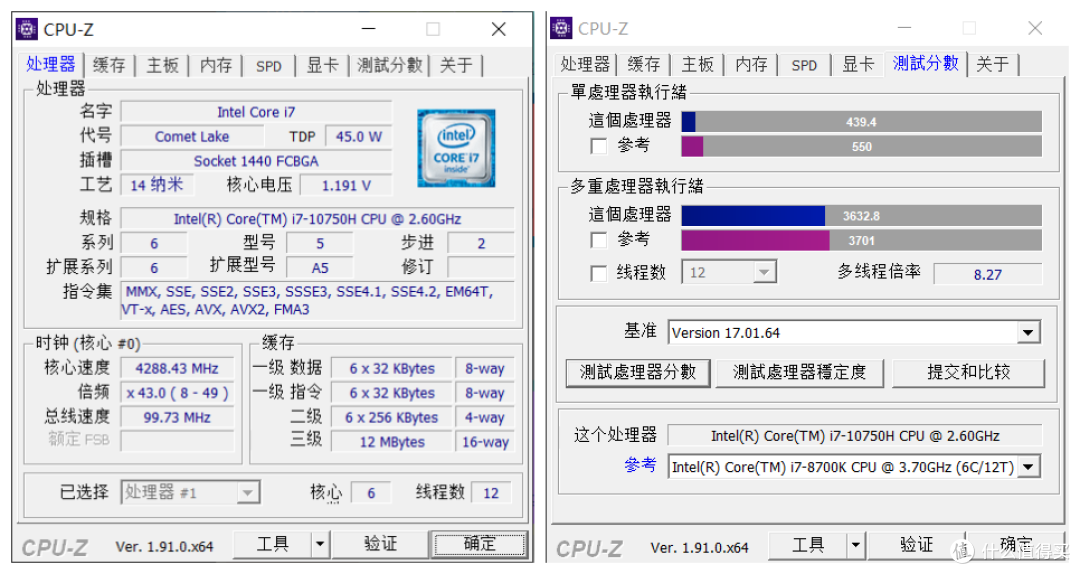Open the 关于 tab in right window
Viewport: 1080px width, 574px height.
point(993,64)
